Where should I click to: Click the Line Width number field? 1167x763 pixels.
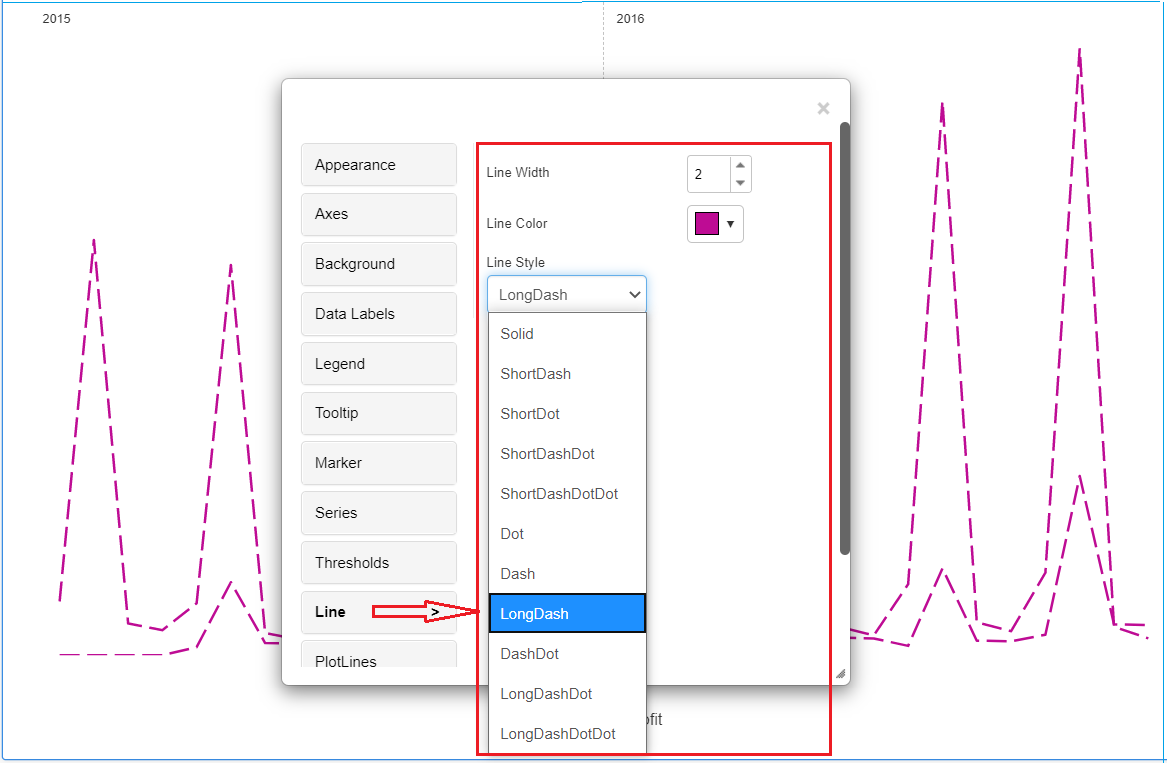[x=709, y=174]
